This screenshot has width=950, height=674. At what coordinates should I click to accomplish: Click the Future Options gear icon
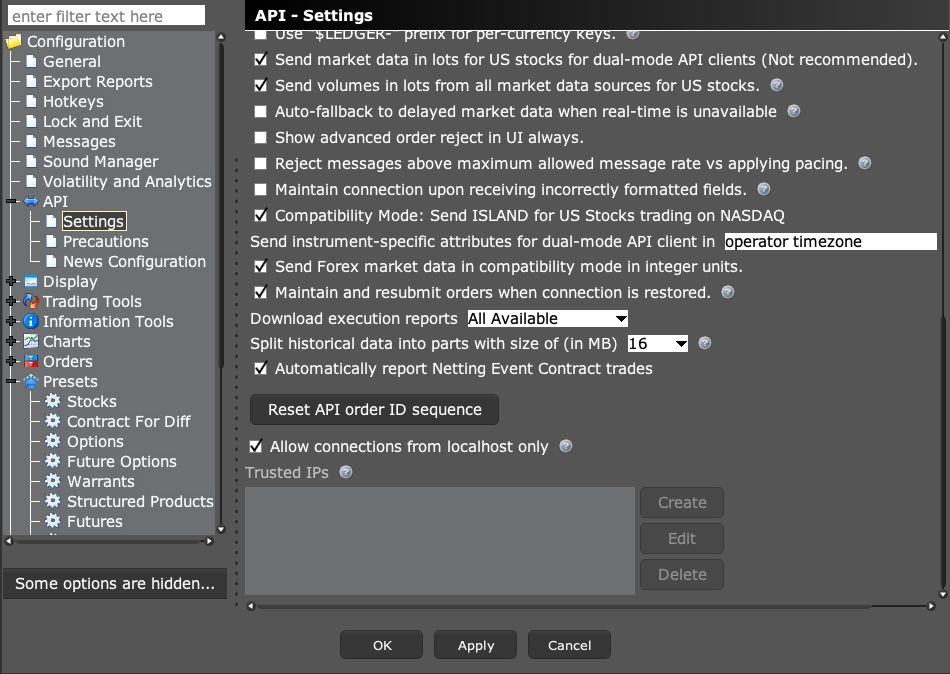53,461
